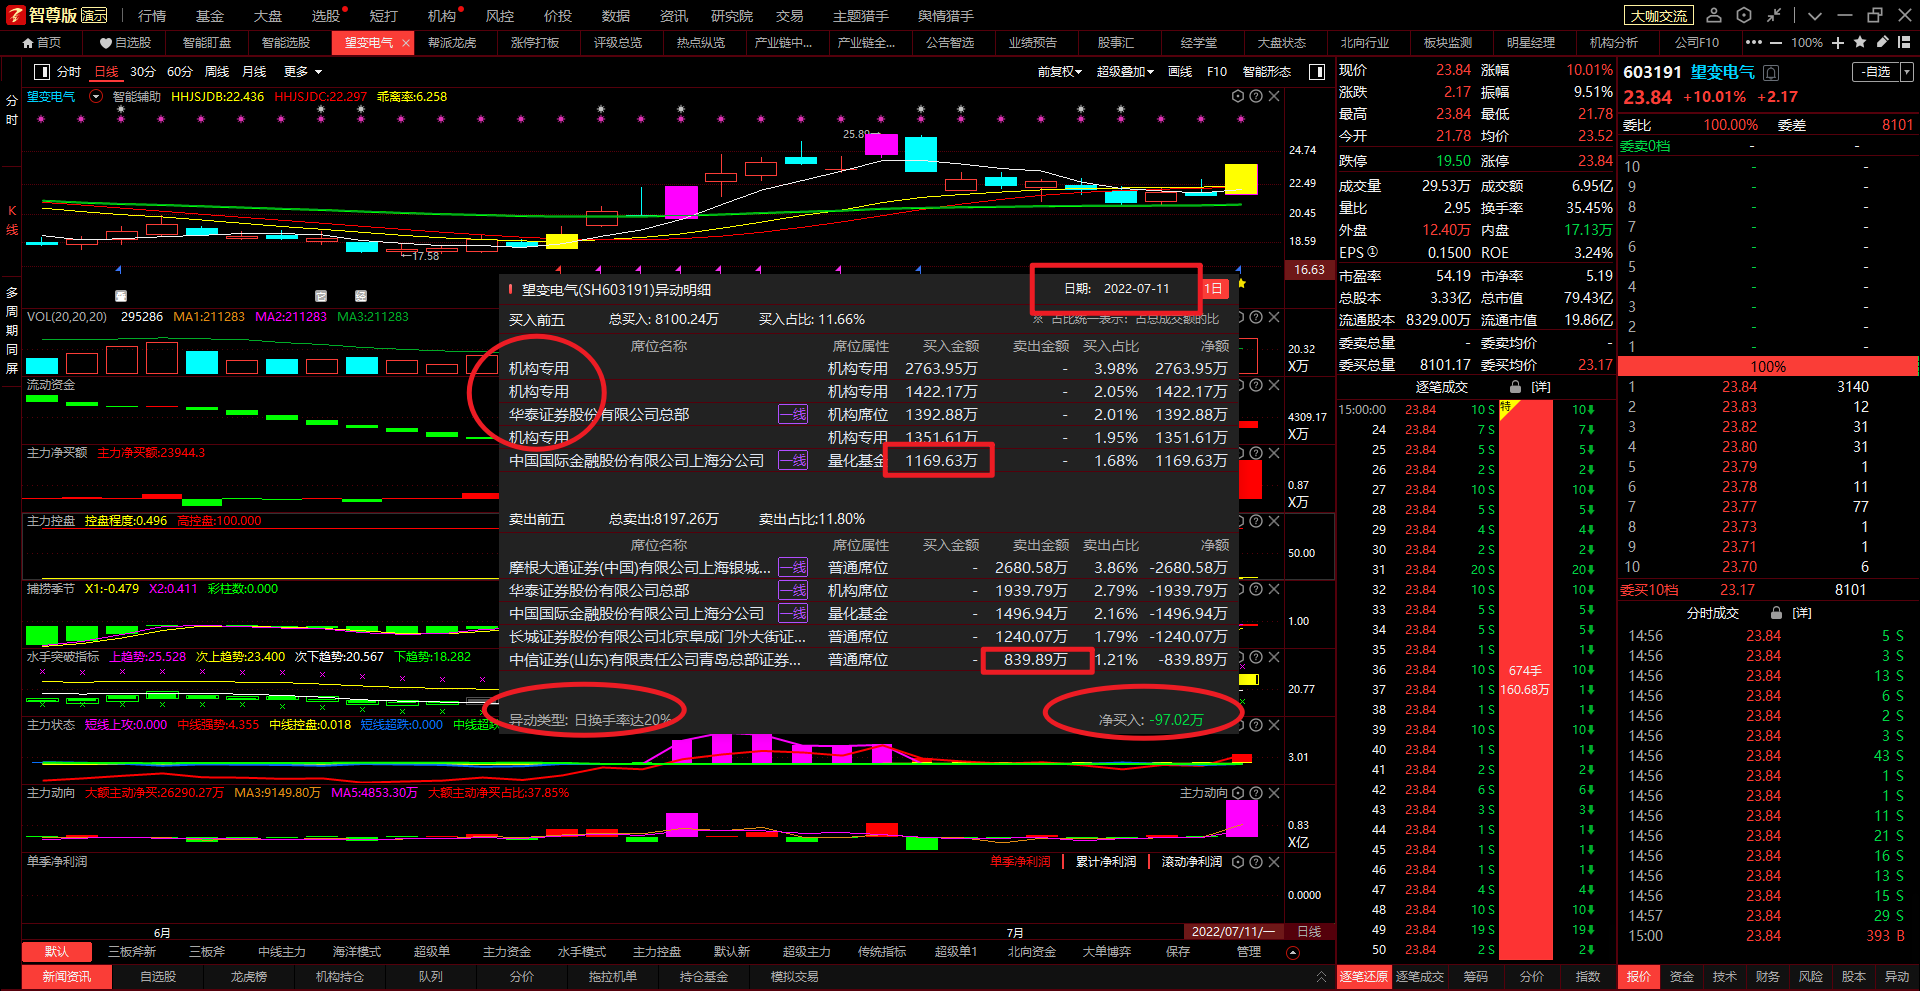Open the 自选 dropdown arrow in quote panel
Image resolution: width=1920 pixels, height=991 pixels.
(1906, 72)
